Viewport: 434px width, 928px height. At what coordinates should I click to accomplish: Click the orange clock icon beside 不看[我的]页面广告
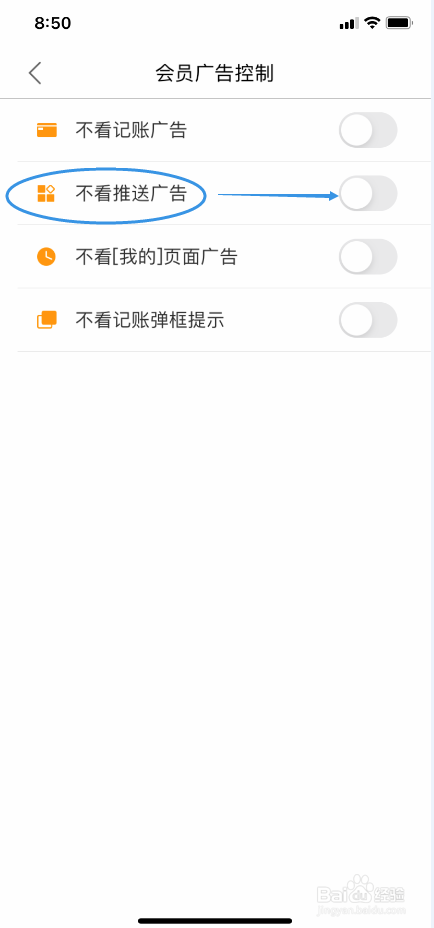point(46,257)
